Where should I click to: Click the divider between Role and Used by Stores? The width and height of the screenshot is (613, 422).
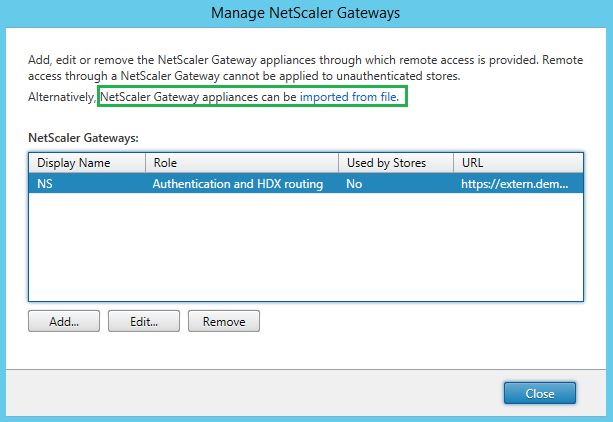pyautogui.click(x=340, y=163)
